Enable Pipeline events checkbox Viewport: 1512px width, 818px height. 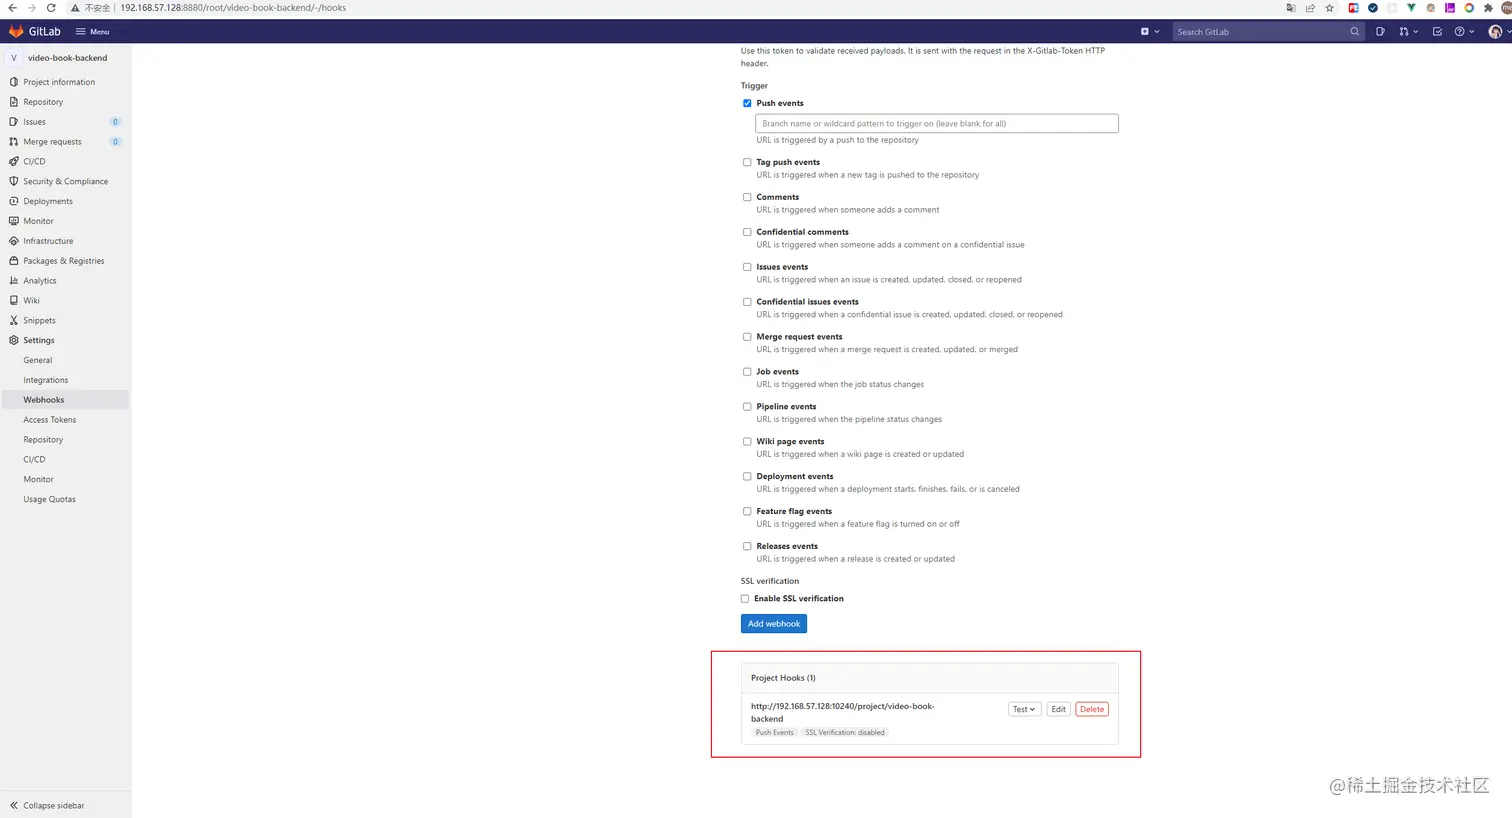click(x=747, y=407)
